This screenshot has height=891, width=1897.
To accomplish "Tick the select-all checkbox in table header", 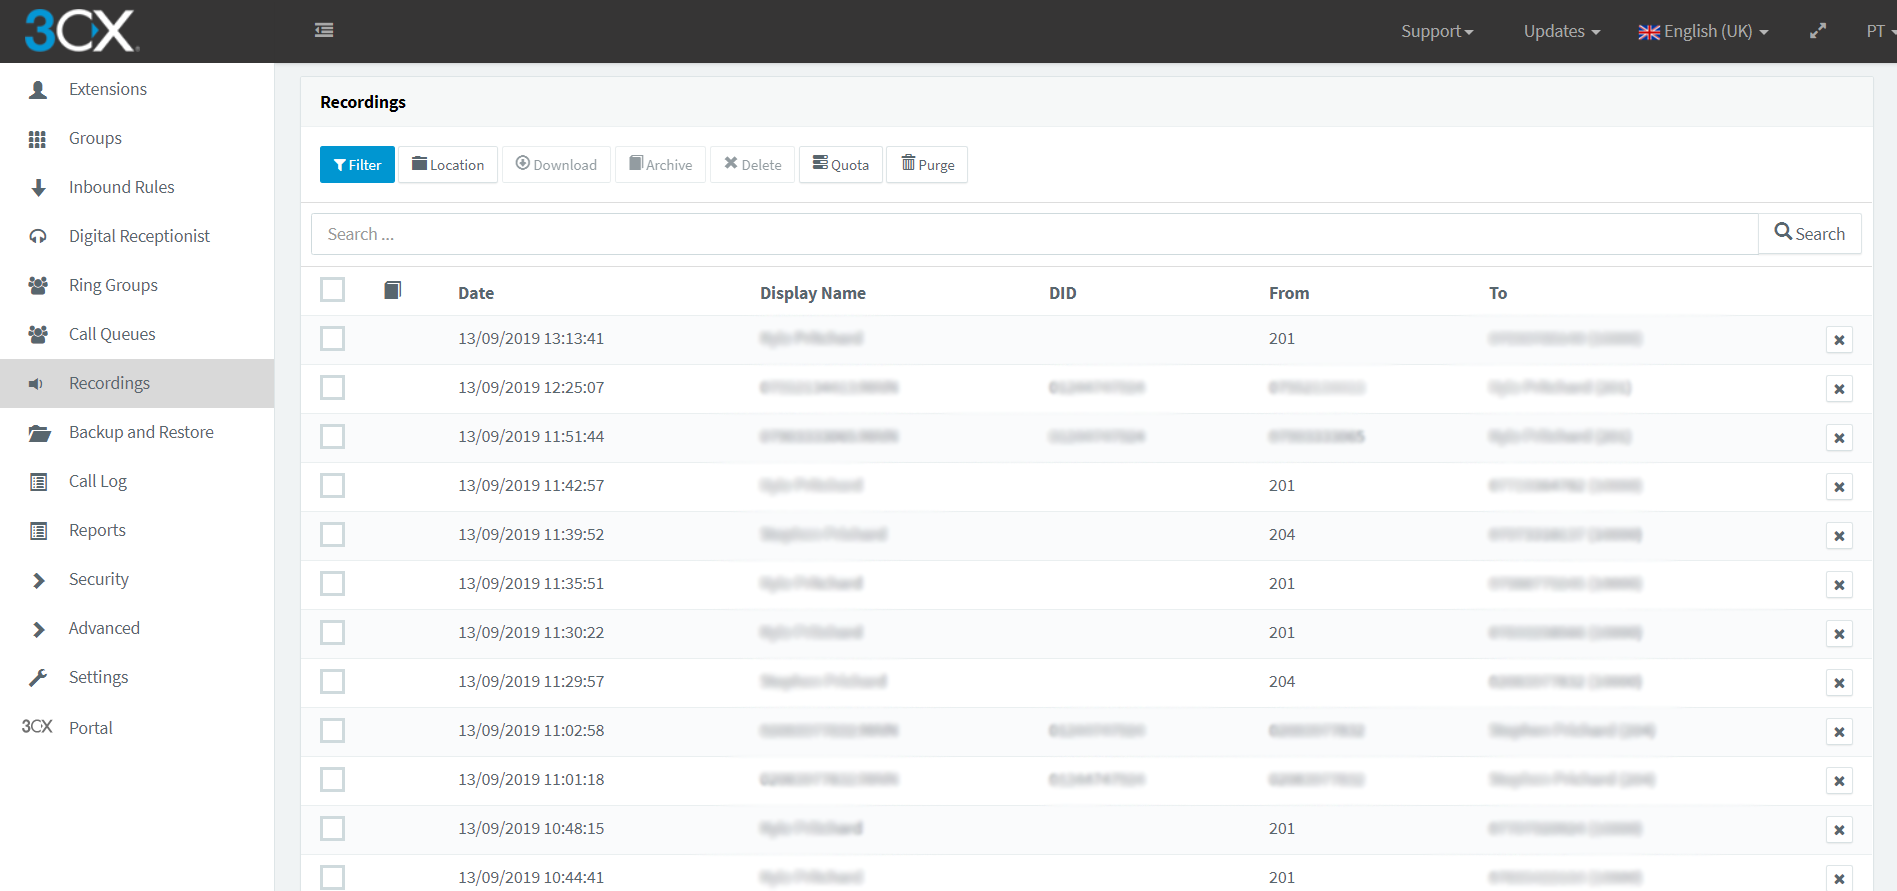I will (x=333, y=290).
